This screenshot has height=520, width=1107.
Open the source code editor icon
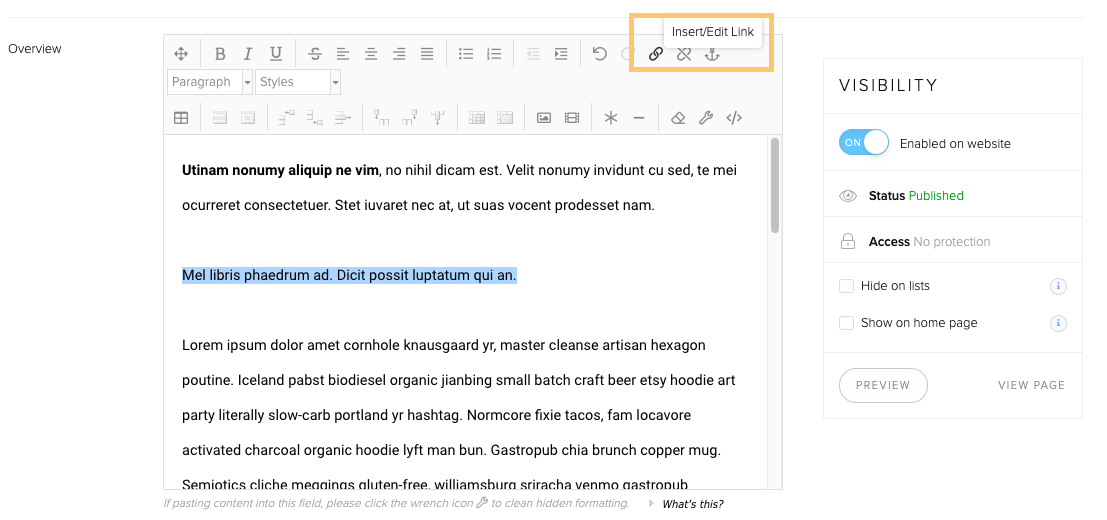(734, 118)
